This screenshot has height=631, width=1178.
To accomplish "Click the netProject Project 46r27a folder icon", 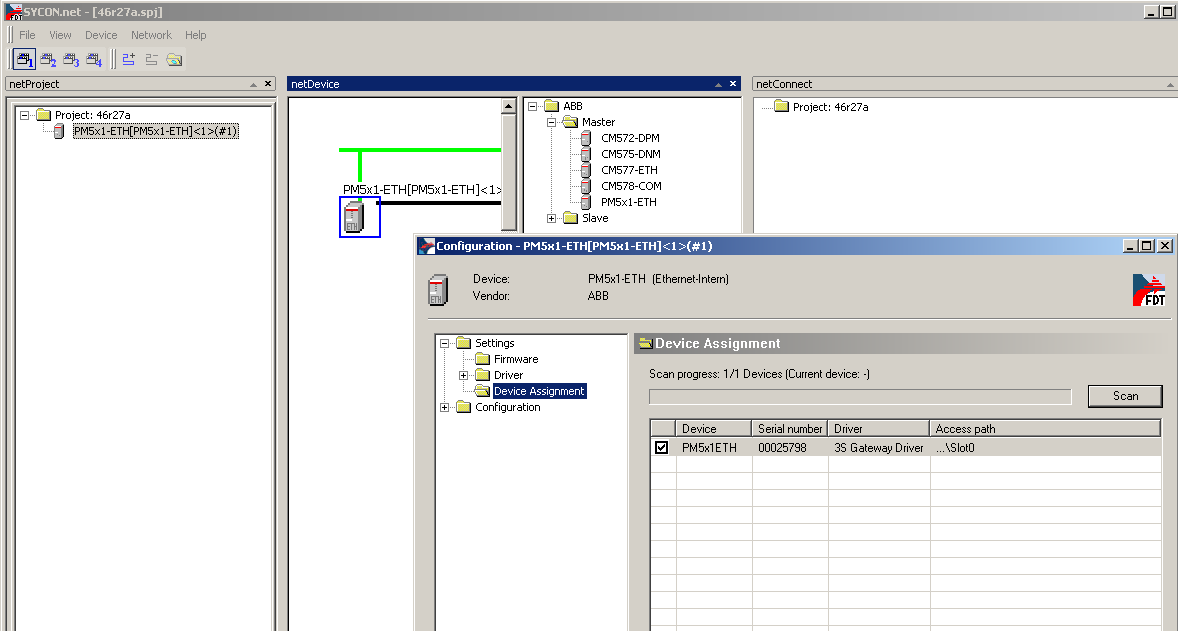I will tap(44, 115).
